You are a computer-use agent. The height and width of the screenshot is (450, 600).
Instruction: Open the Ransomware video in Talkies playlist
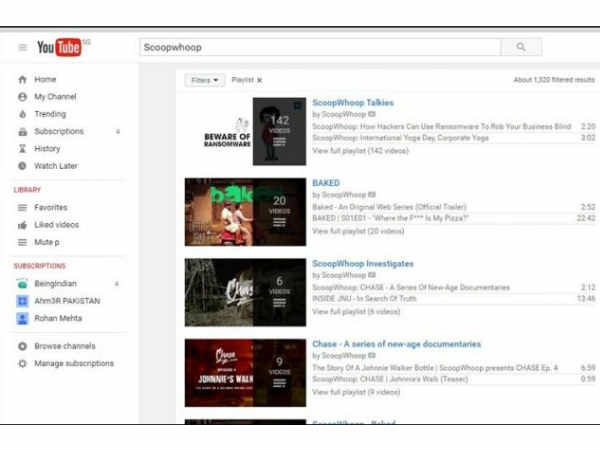click(x=442, y=127)
